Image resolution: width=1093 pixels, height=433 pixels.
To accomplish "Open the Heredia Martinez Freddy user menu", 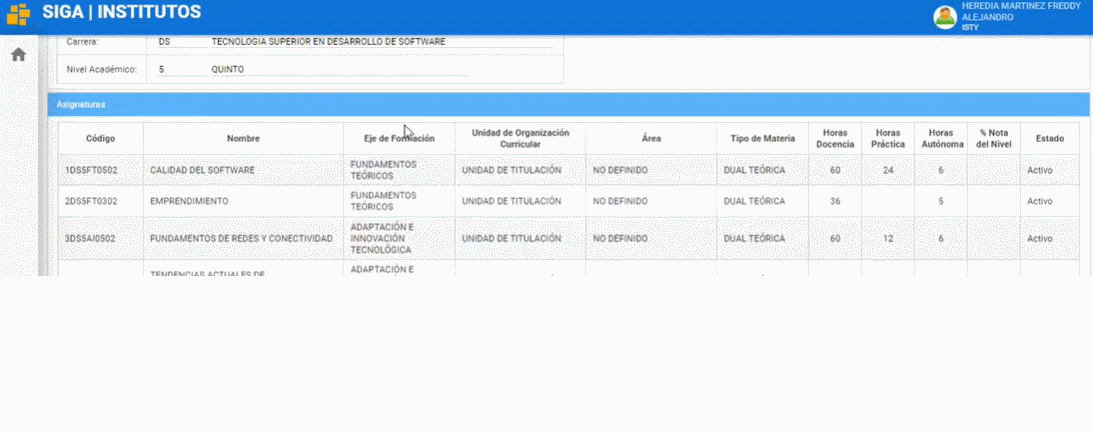I will coord(1020,17).
